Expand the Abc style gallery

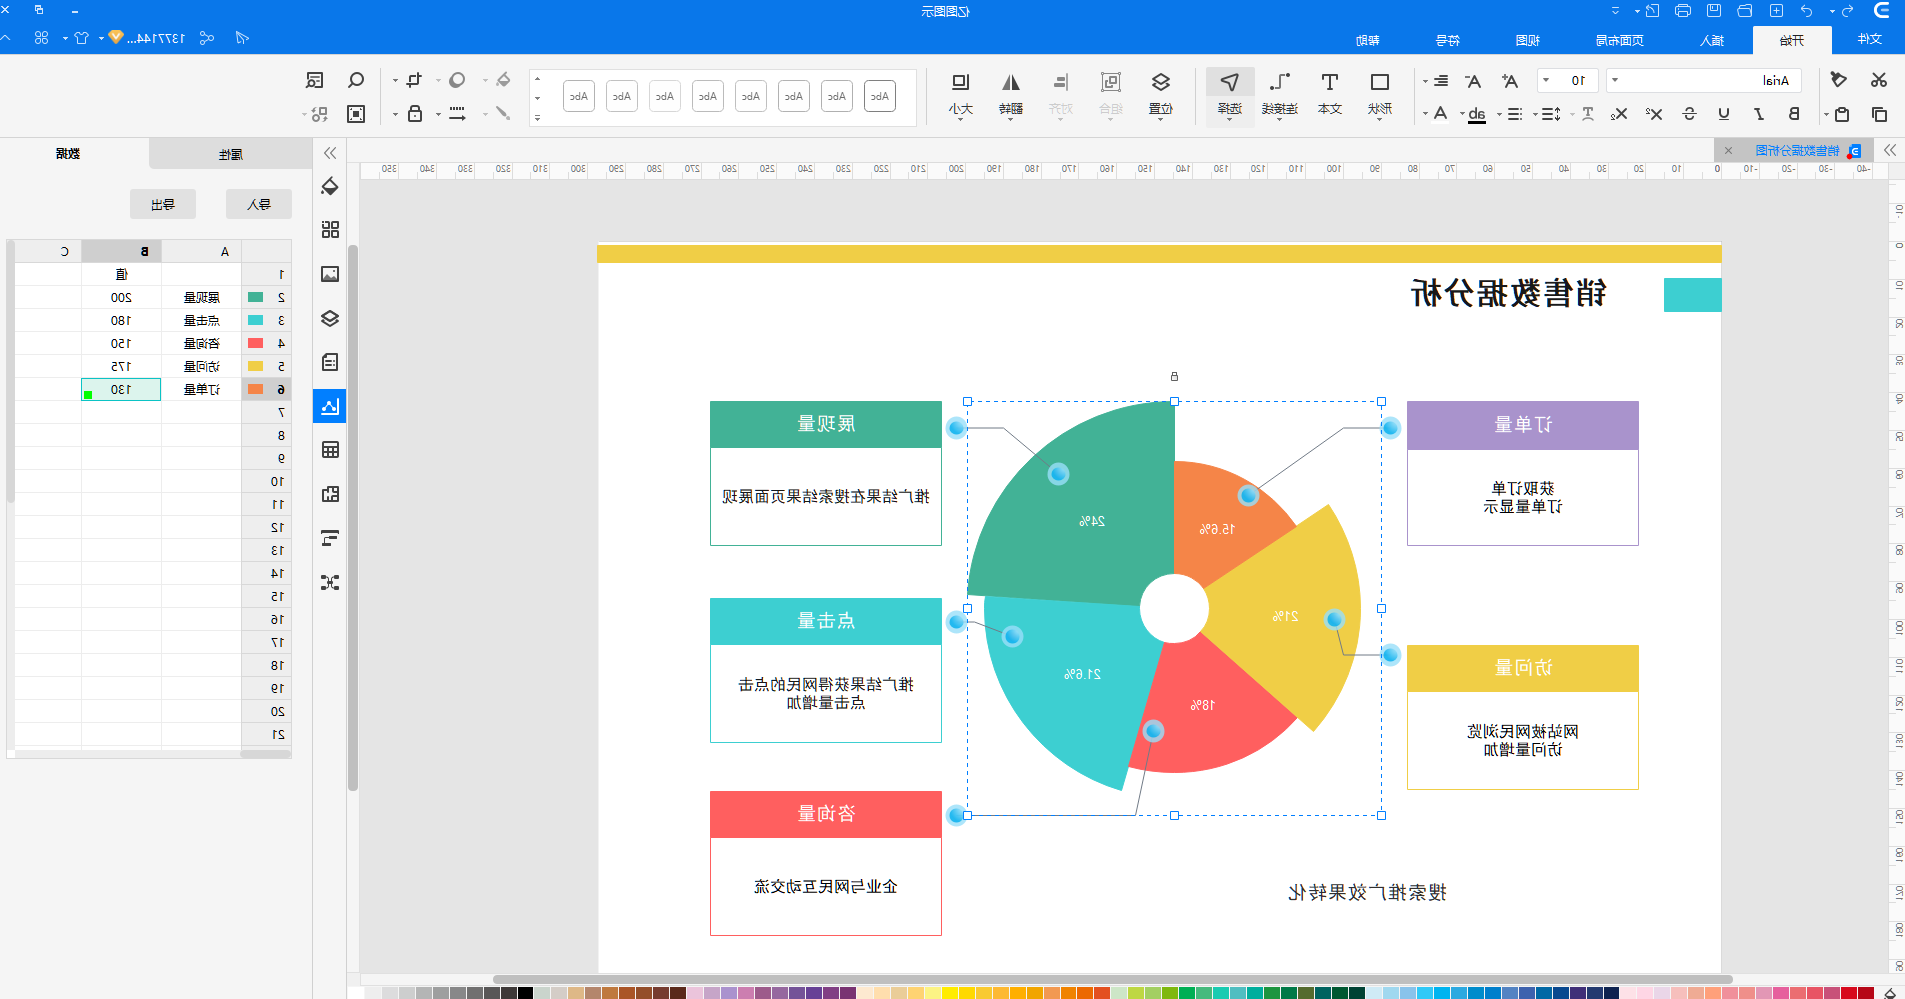[x=537, y=118]
